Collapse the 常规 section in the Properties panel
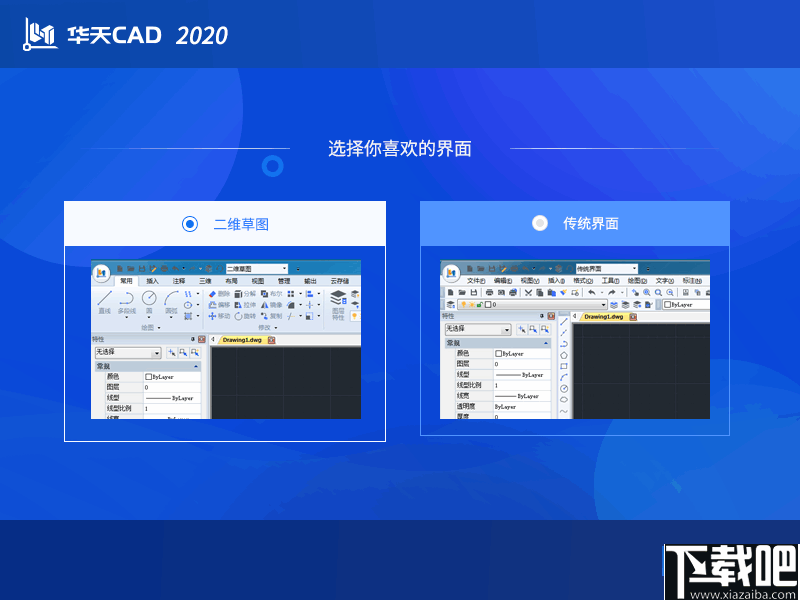This screenshot has width=800, height=600. click(x=196, y=367)
